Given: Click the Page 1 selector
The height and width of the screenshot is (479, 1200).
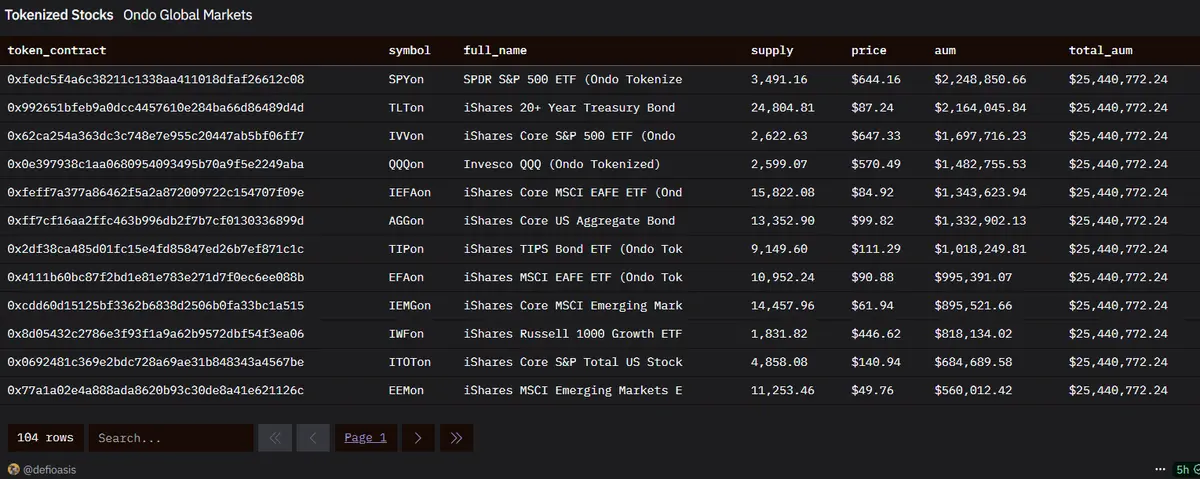Looking at the screenshot, I should pos(365,437).
